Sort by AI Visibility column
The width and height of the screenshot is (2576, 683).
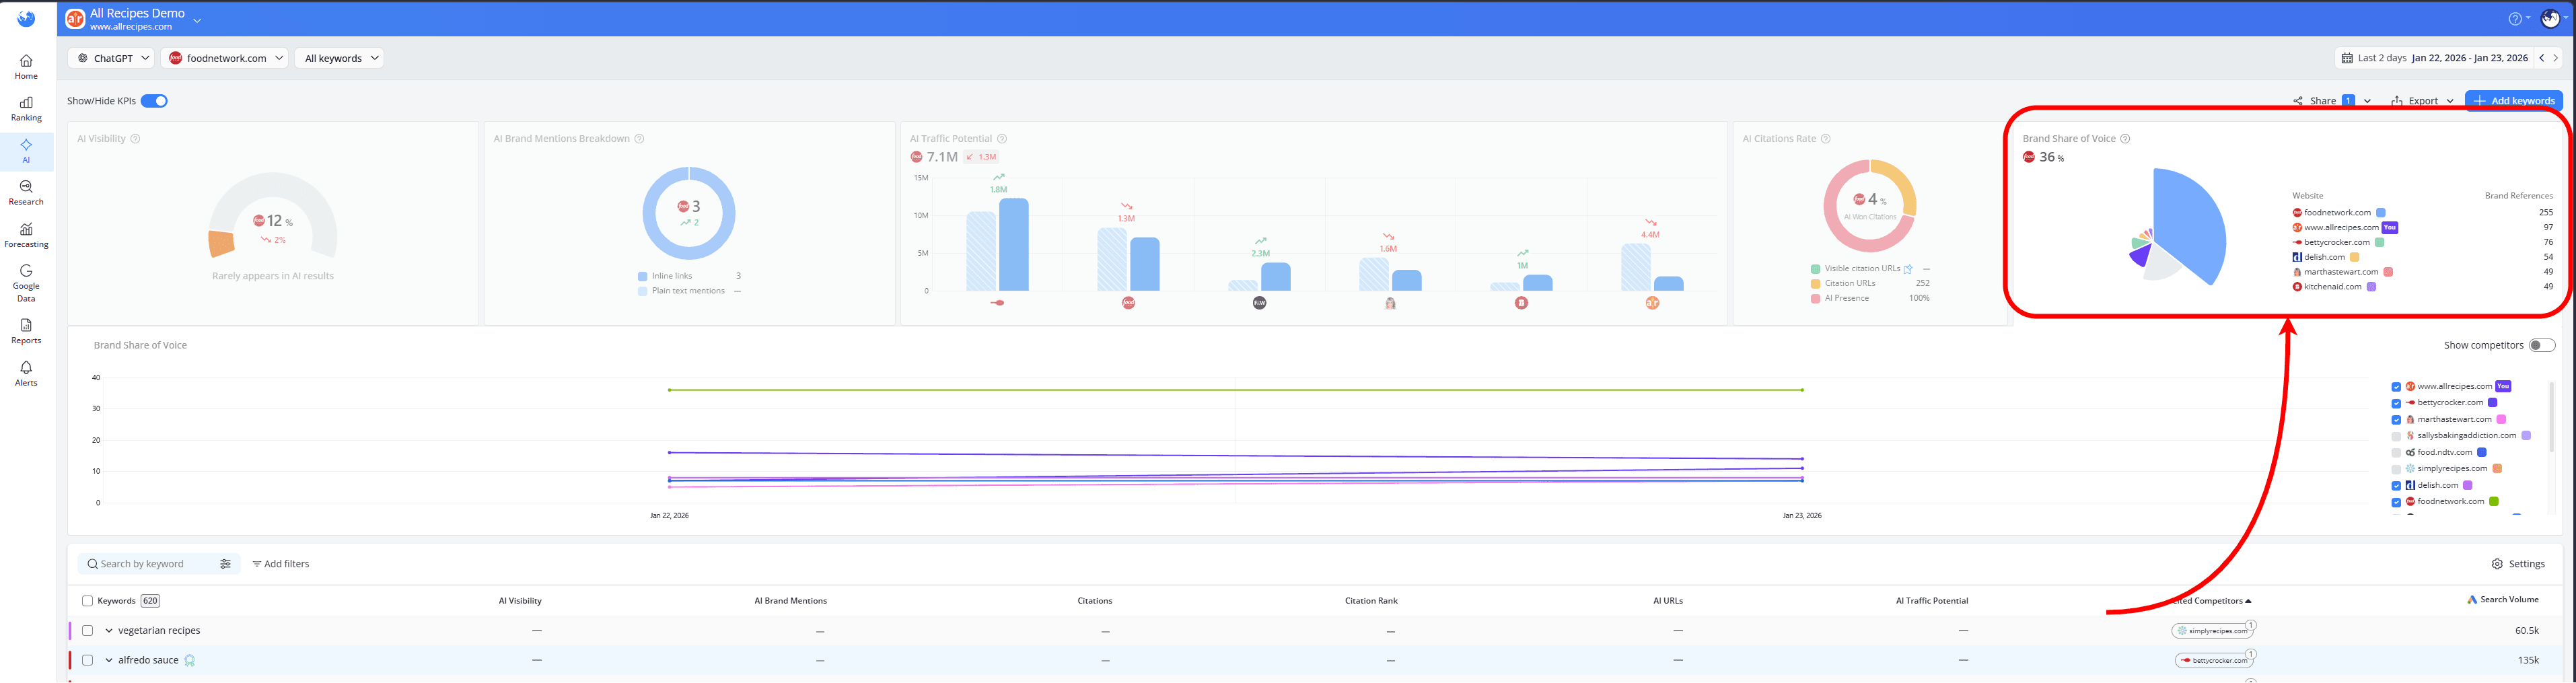(x=520, y=601)
